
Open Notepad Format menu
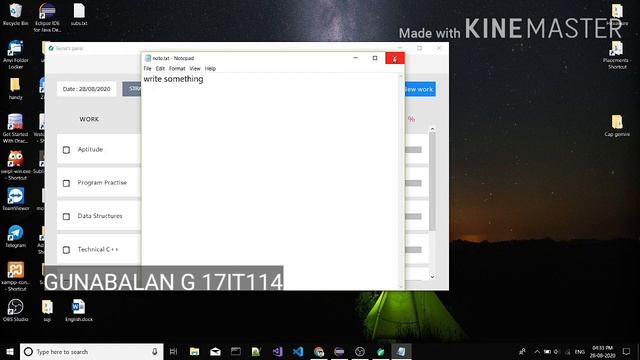177,69
